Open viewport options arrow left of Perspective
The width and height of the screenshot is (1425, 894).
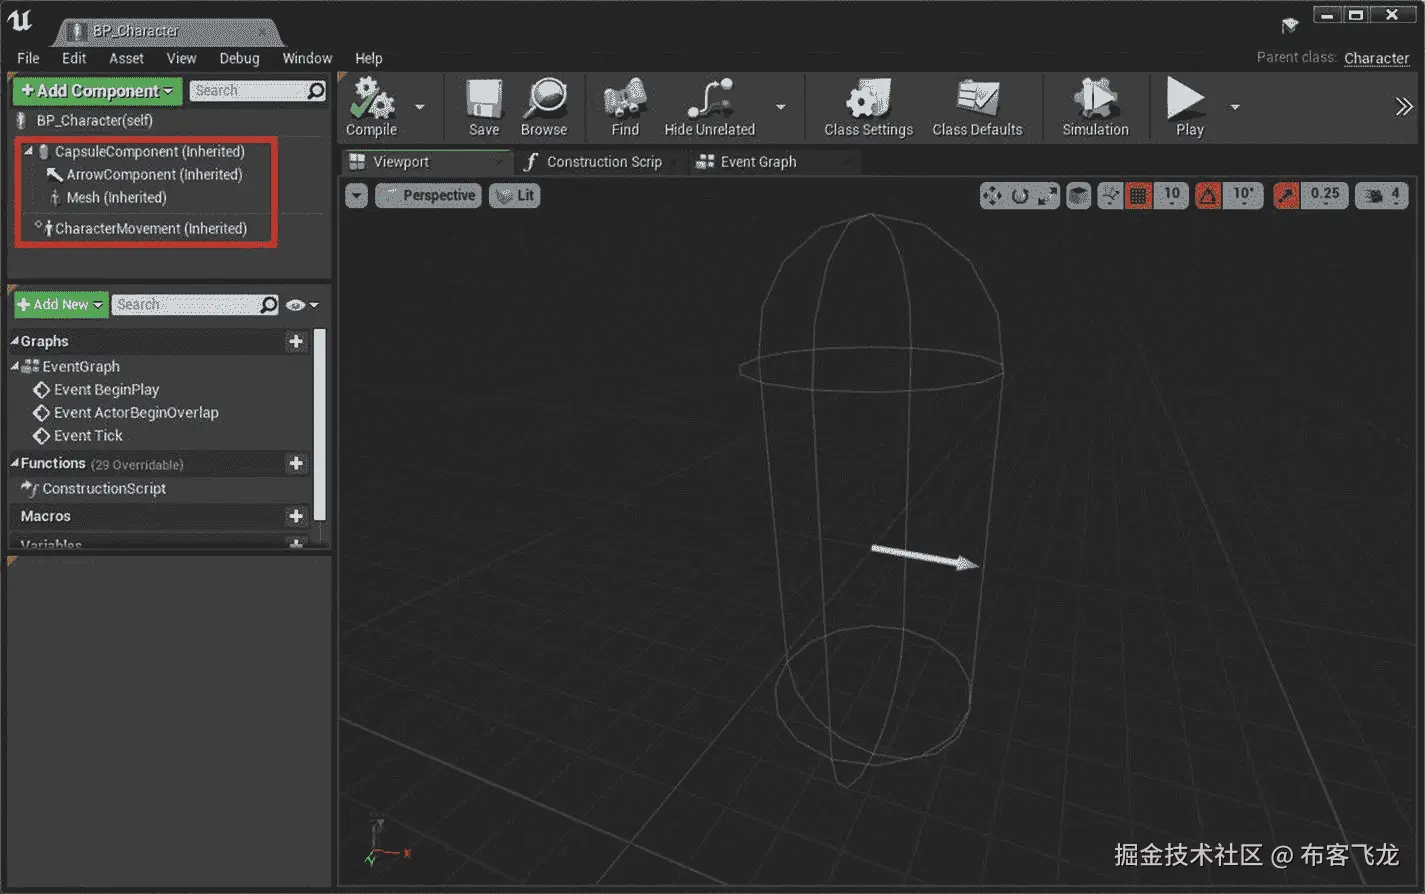pos(357,196)
